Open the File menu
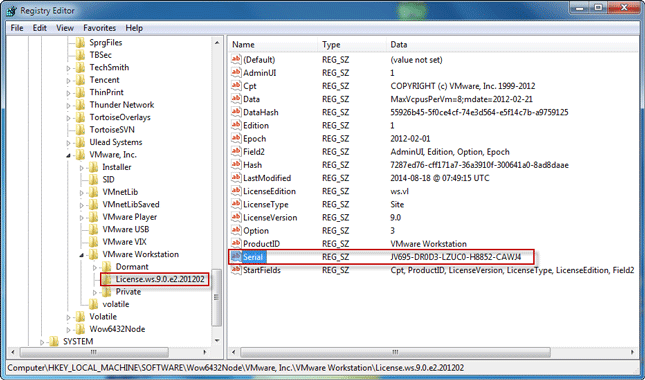This screenshot has width=645, height=380. 17,28
